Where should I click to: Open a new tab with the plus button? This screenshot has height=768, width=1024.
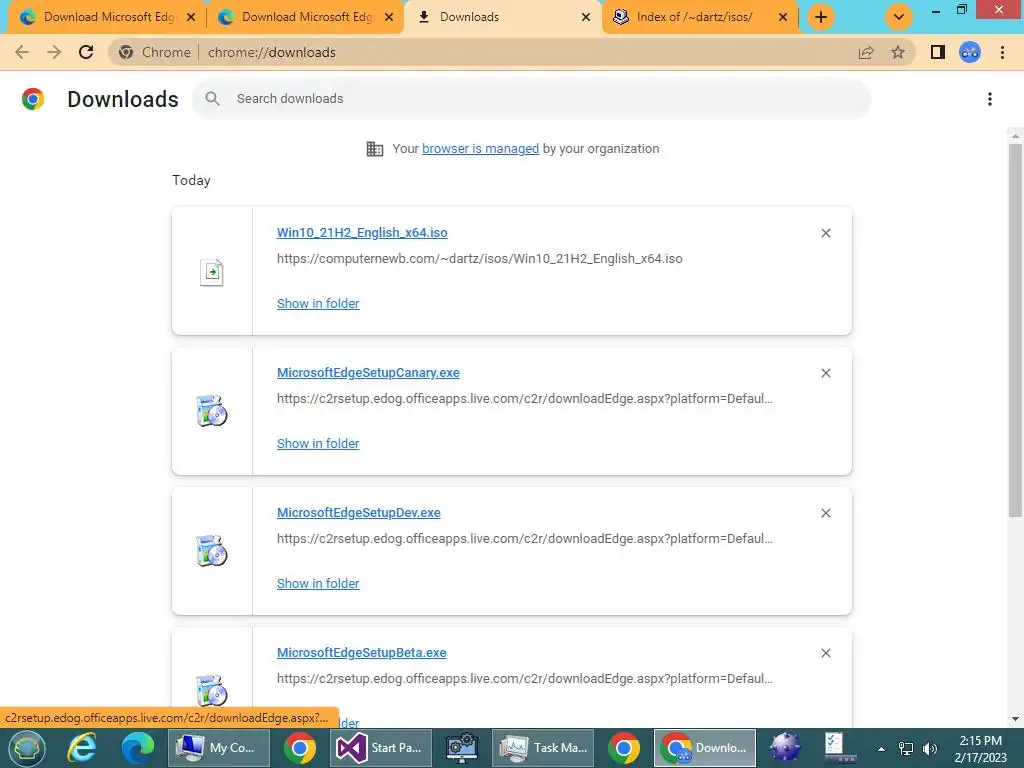(x=821, y=17)
